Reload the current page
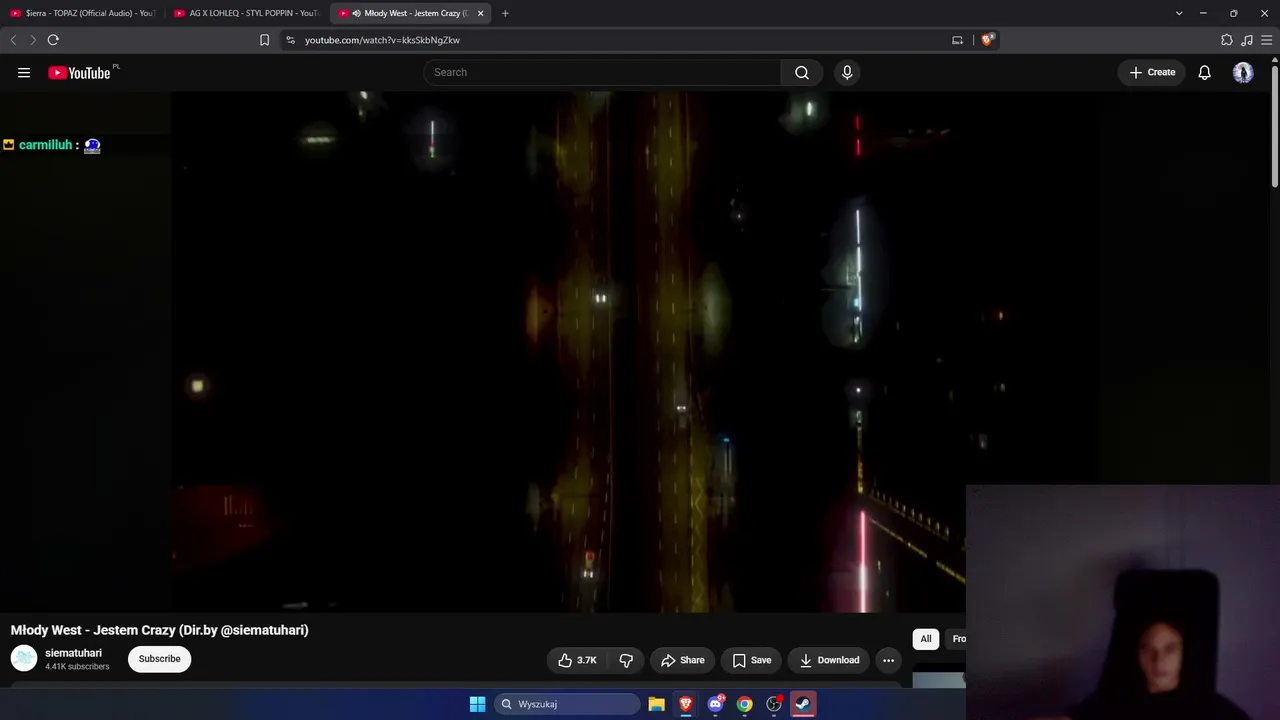 coord(53,40)
